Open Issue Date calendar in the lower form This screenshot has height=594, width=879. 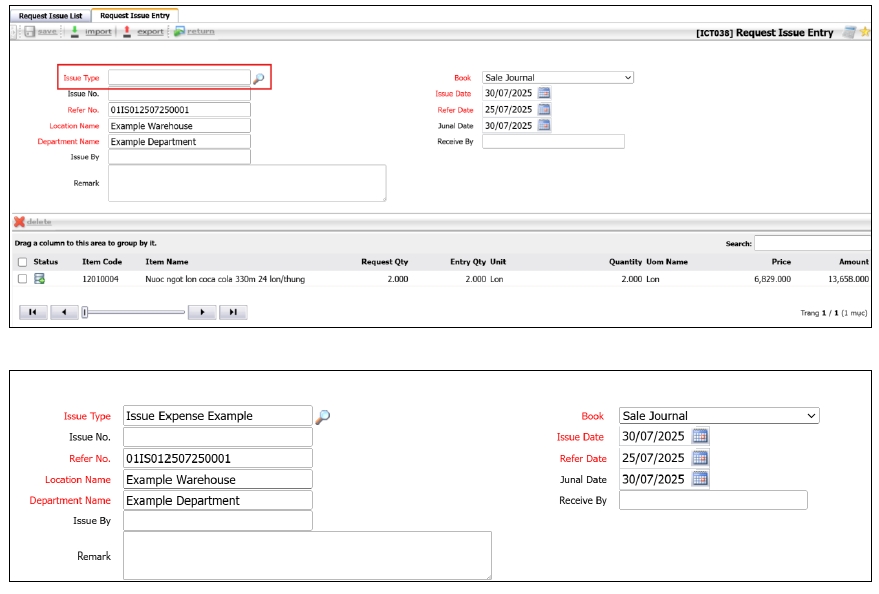coord(700,436)
